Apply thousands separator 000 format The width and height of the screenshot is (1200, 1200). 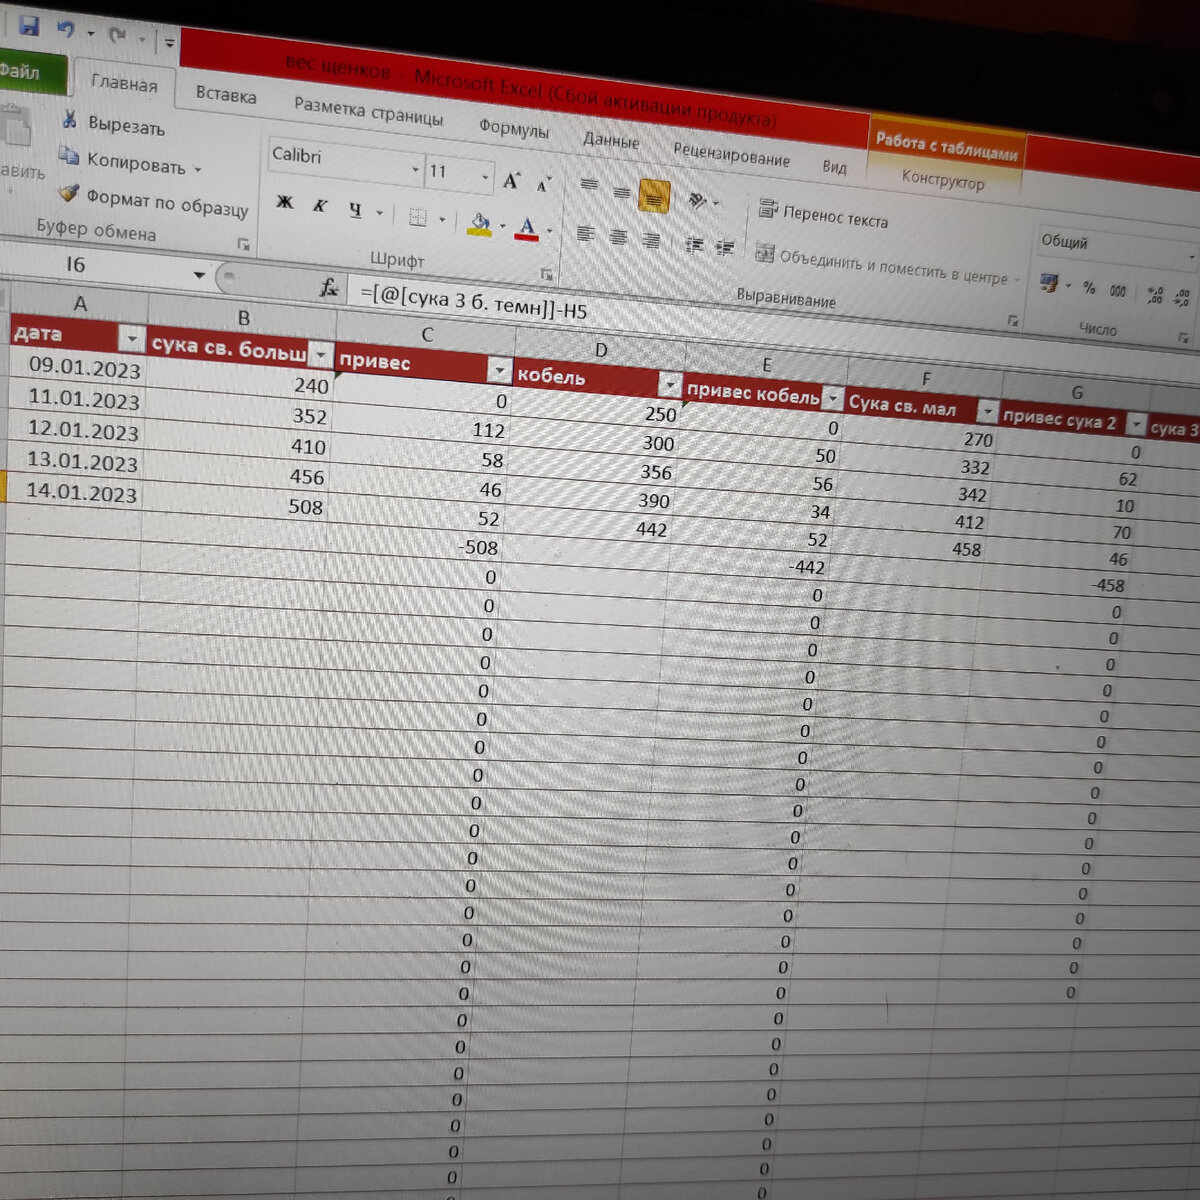tap(1118, 292)
